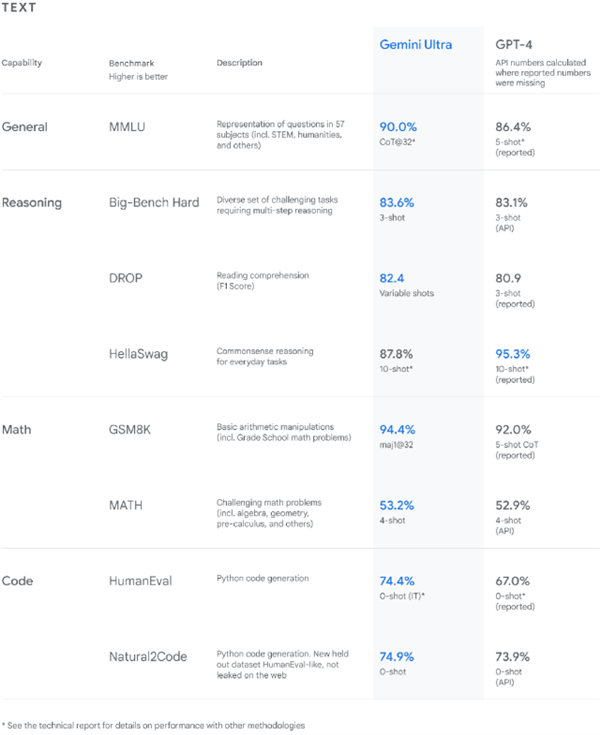
Task: Select the HumanEval benchmark name
Action: coord(141,581)
